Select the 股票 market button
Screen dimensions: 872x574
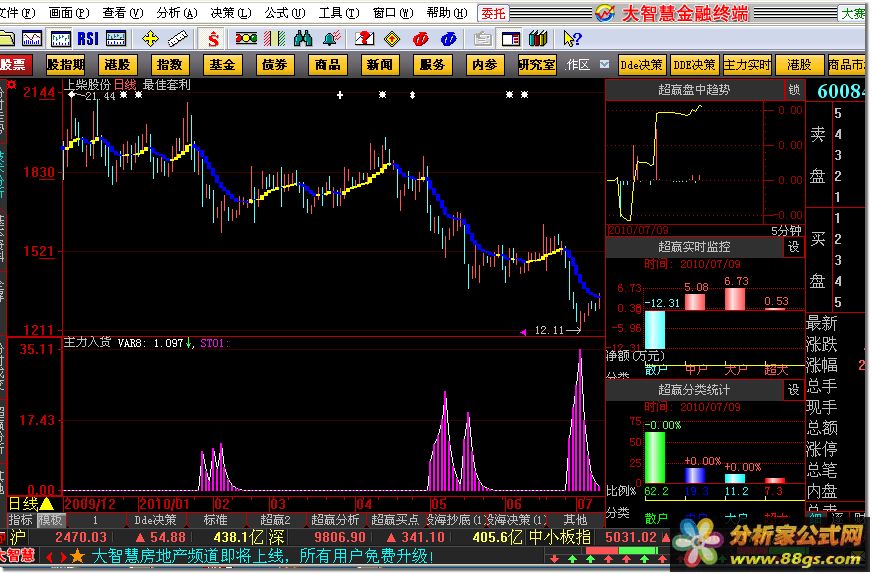(14, 65)
